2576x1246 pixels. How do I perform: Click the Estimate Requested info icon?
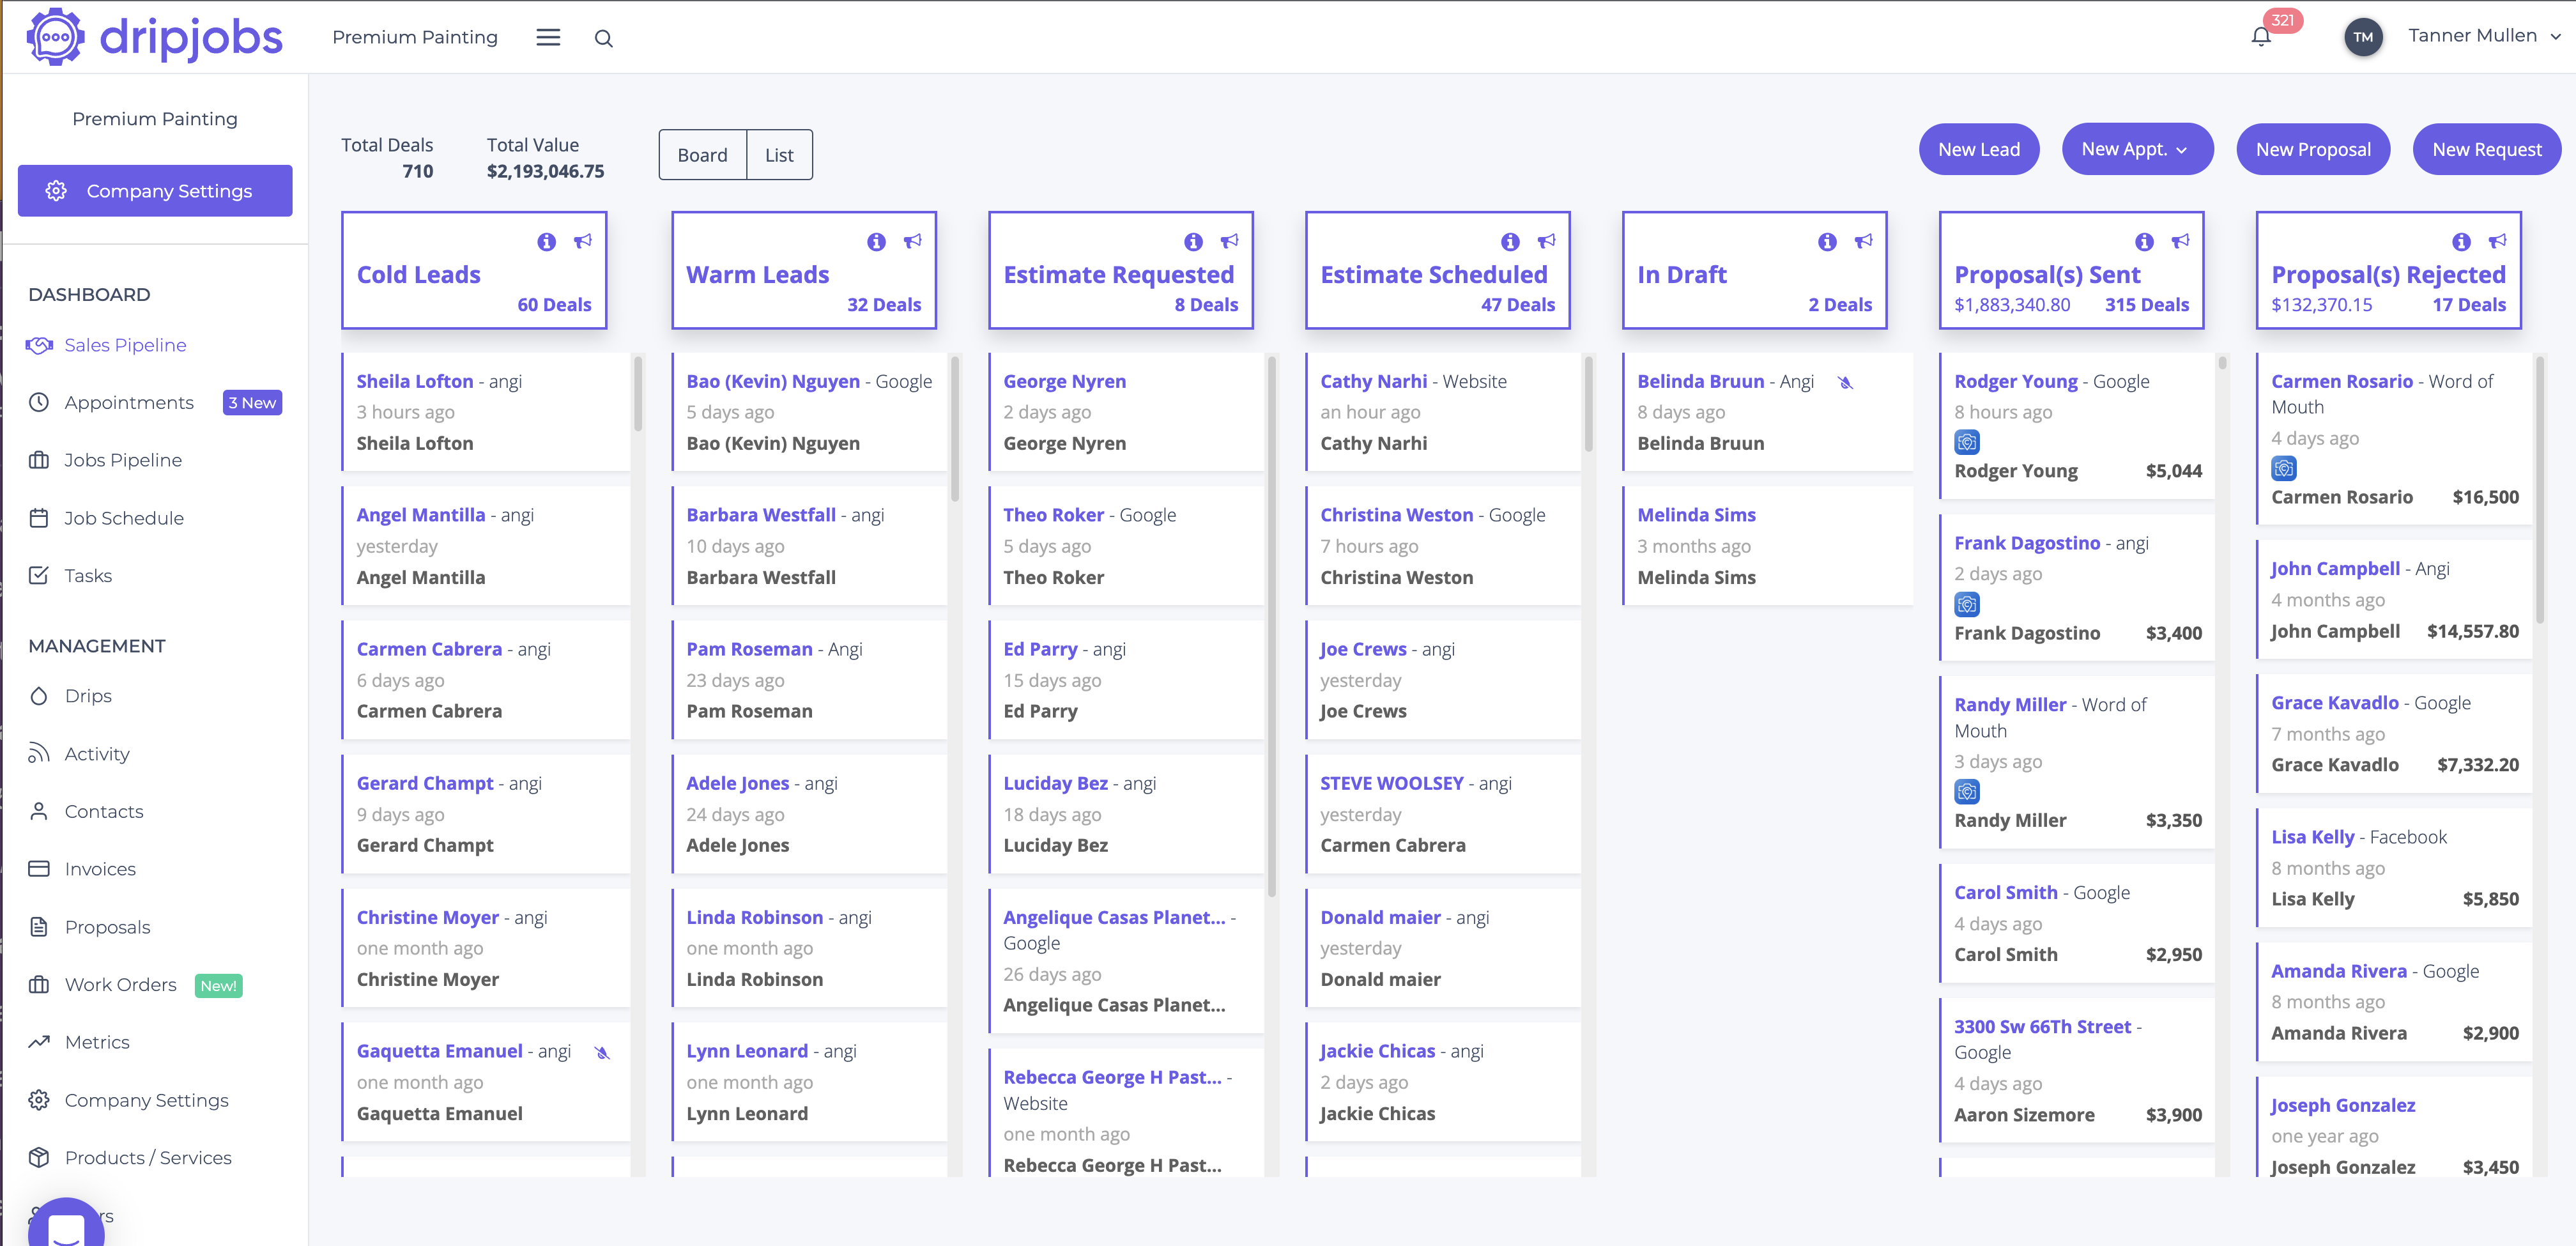[x=1193, y=241]
